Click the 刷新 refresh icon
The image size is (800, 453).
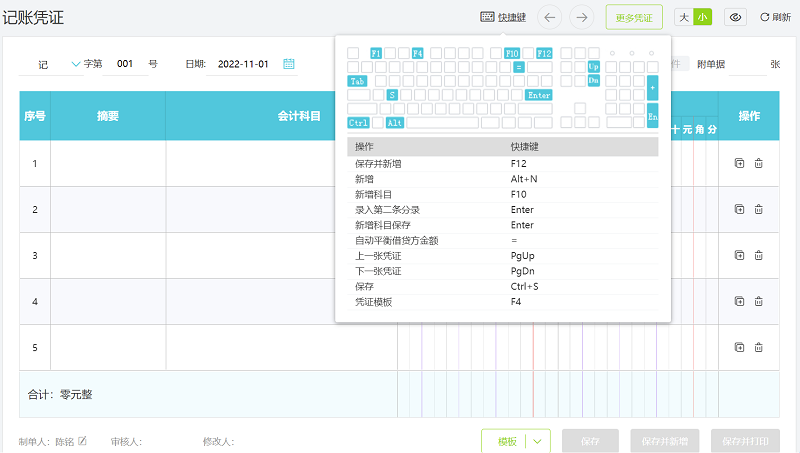[x=765, y=17]
